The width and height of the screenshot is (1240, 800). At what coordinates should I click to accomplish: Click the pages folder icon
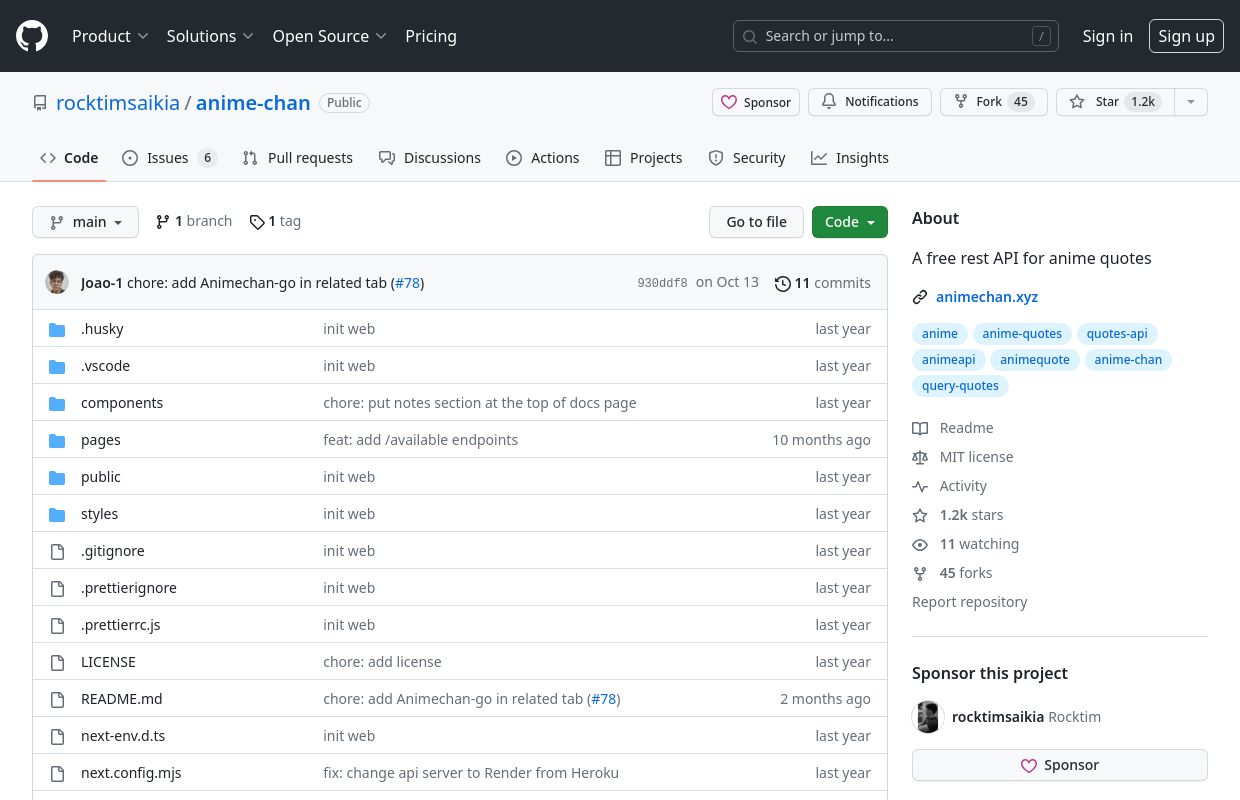pos(57,440)
